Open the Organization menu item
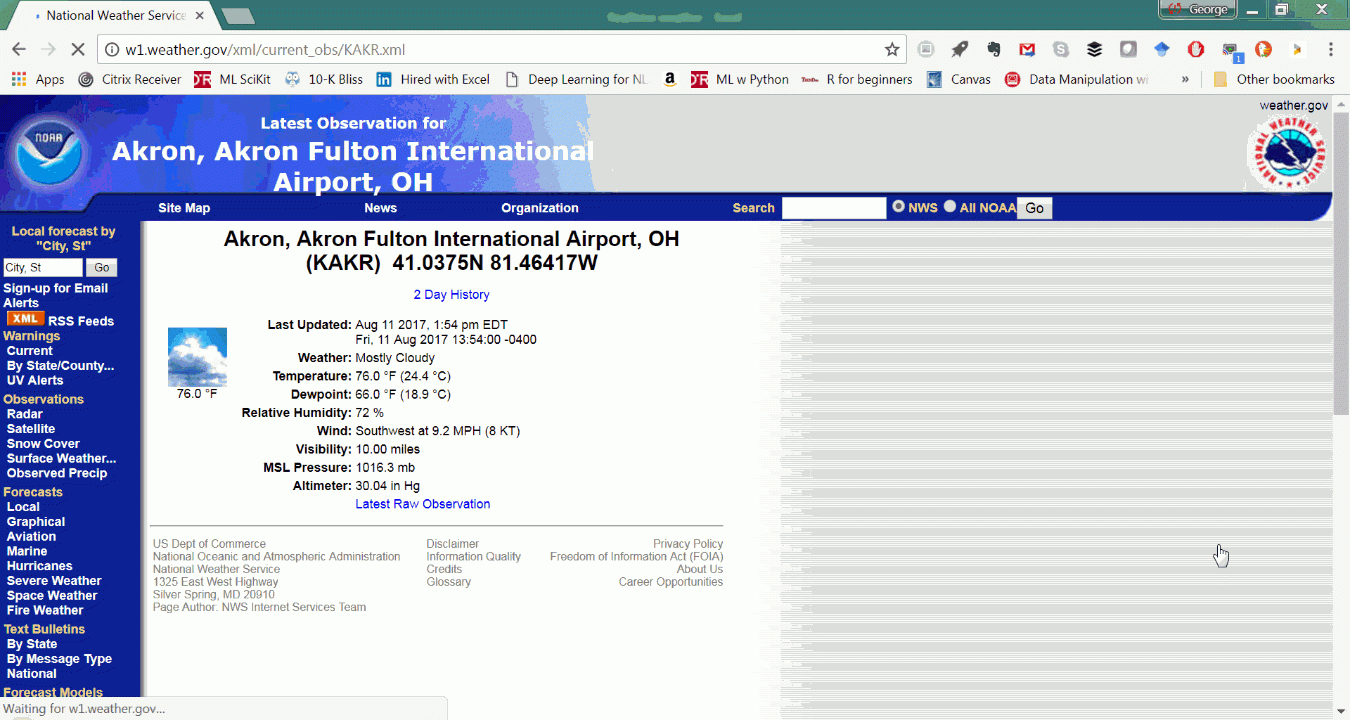Image resolution: width=1350 pixels, height=720 pixels. point(540,208)
